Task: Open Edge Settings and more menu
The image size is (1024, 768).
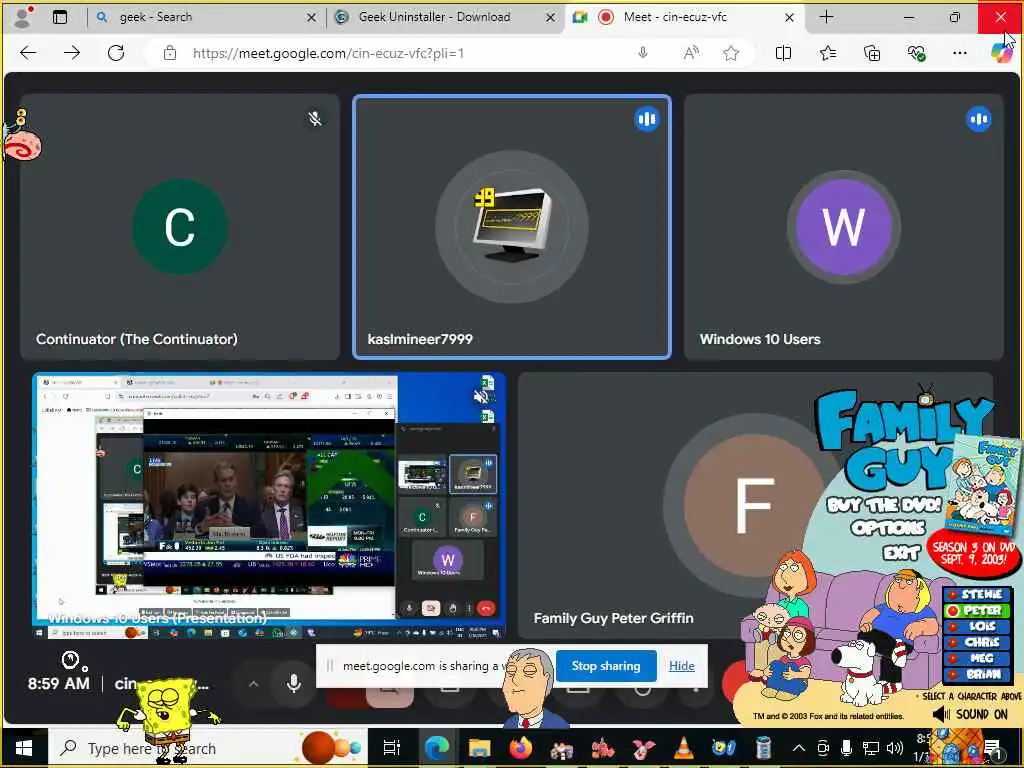Action: pyautogui.click(x=959, y=53)
